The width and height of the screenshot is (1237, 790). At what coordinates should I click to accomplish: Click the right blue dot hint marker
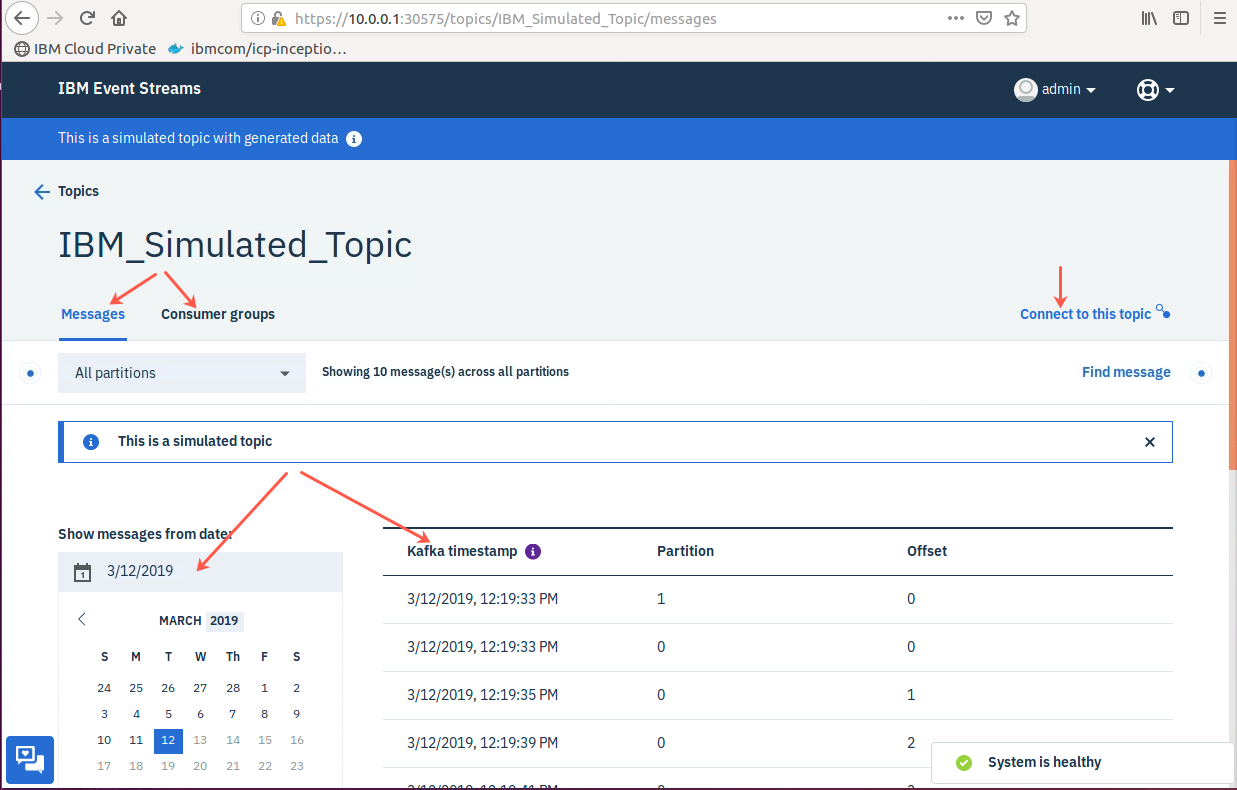(x=1202, y=373)
